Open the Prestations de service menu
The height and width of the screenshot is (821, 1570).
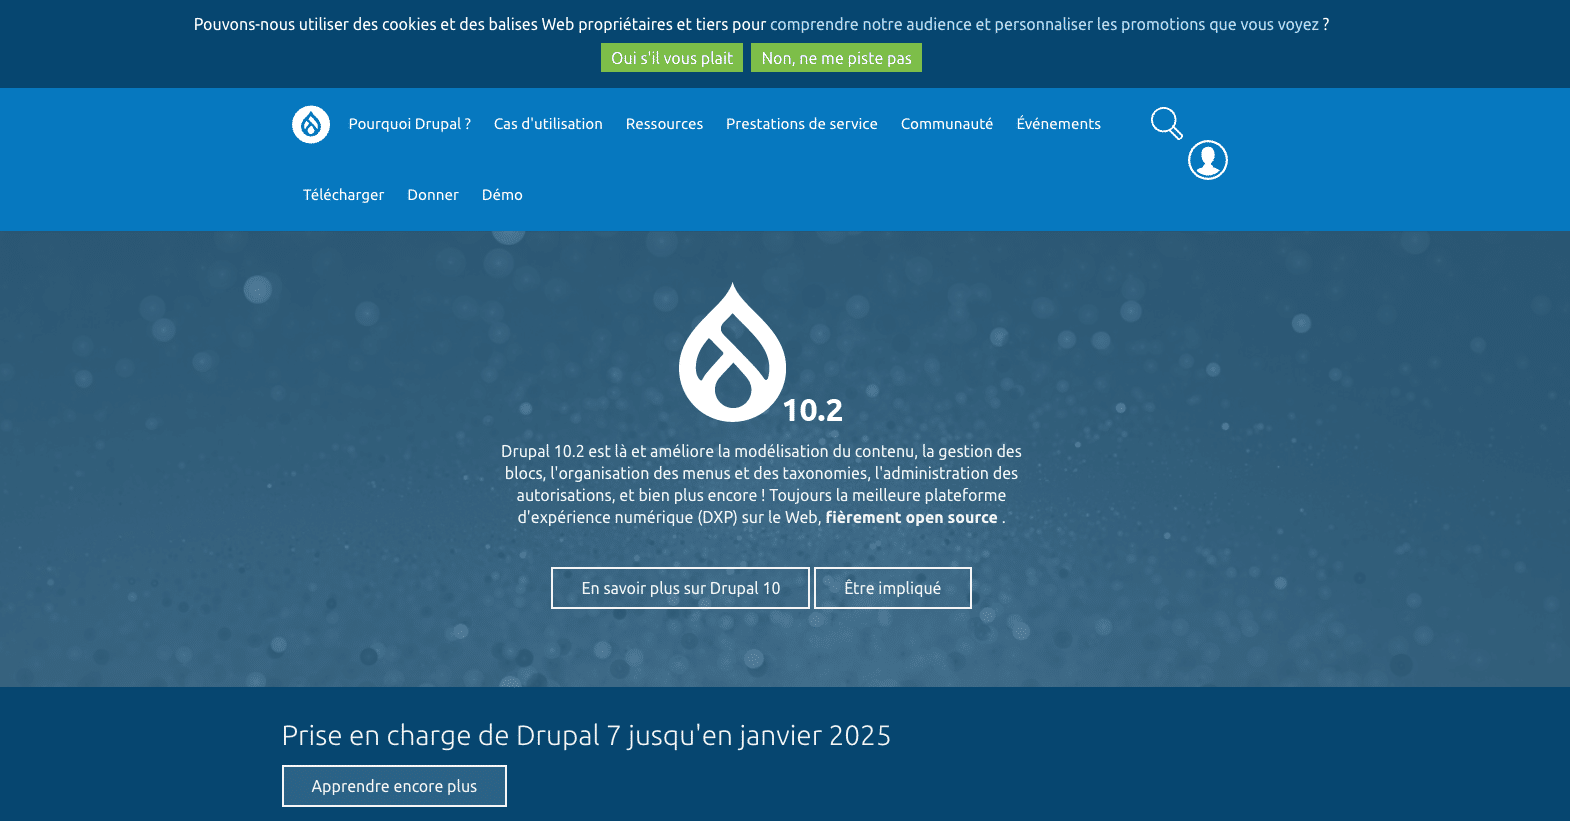tap(802, 124)
